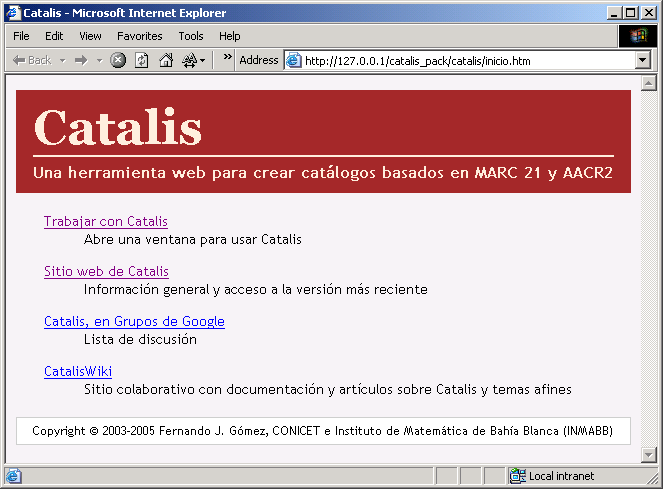Open the Help menu
Viewport: 663px width, 489px height.
tap(230, 36)
